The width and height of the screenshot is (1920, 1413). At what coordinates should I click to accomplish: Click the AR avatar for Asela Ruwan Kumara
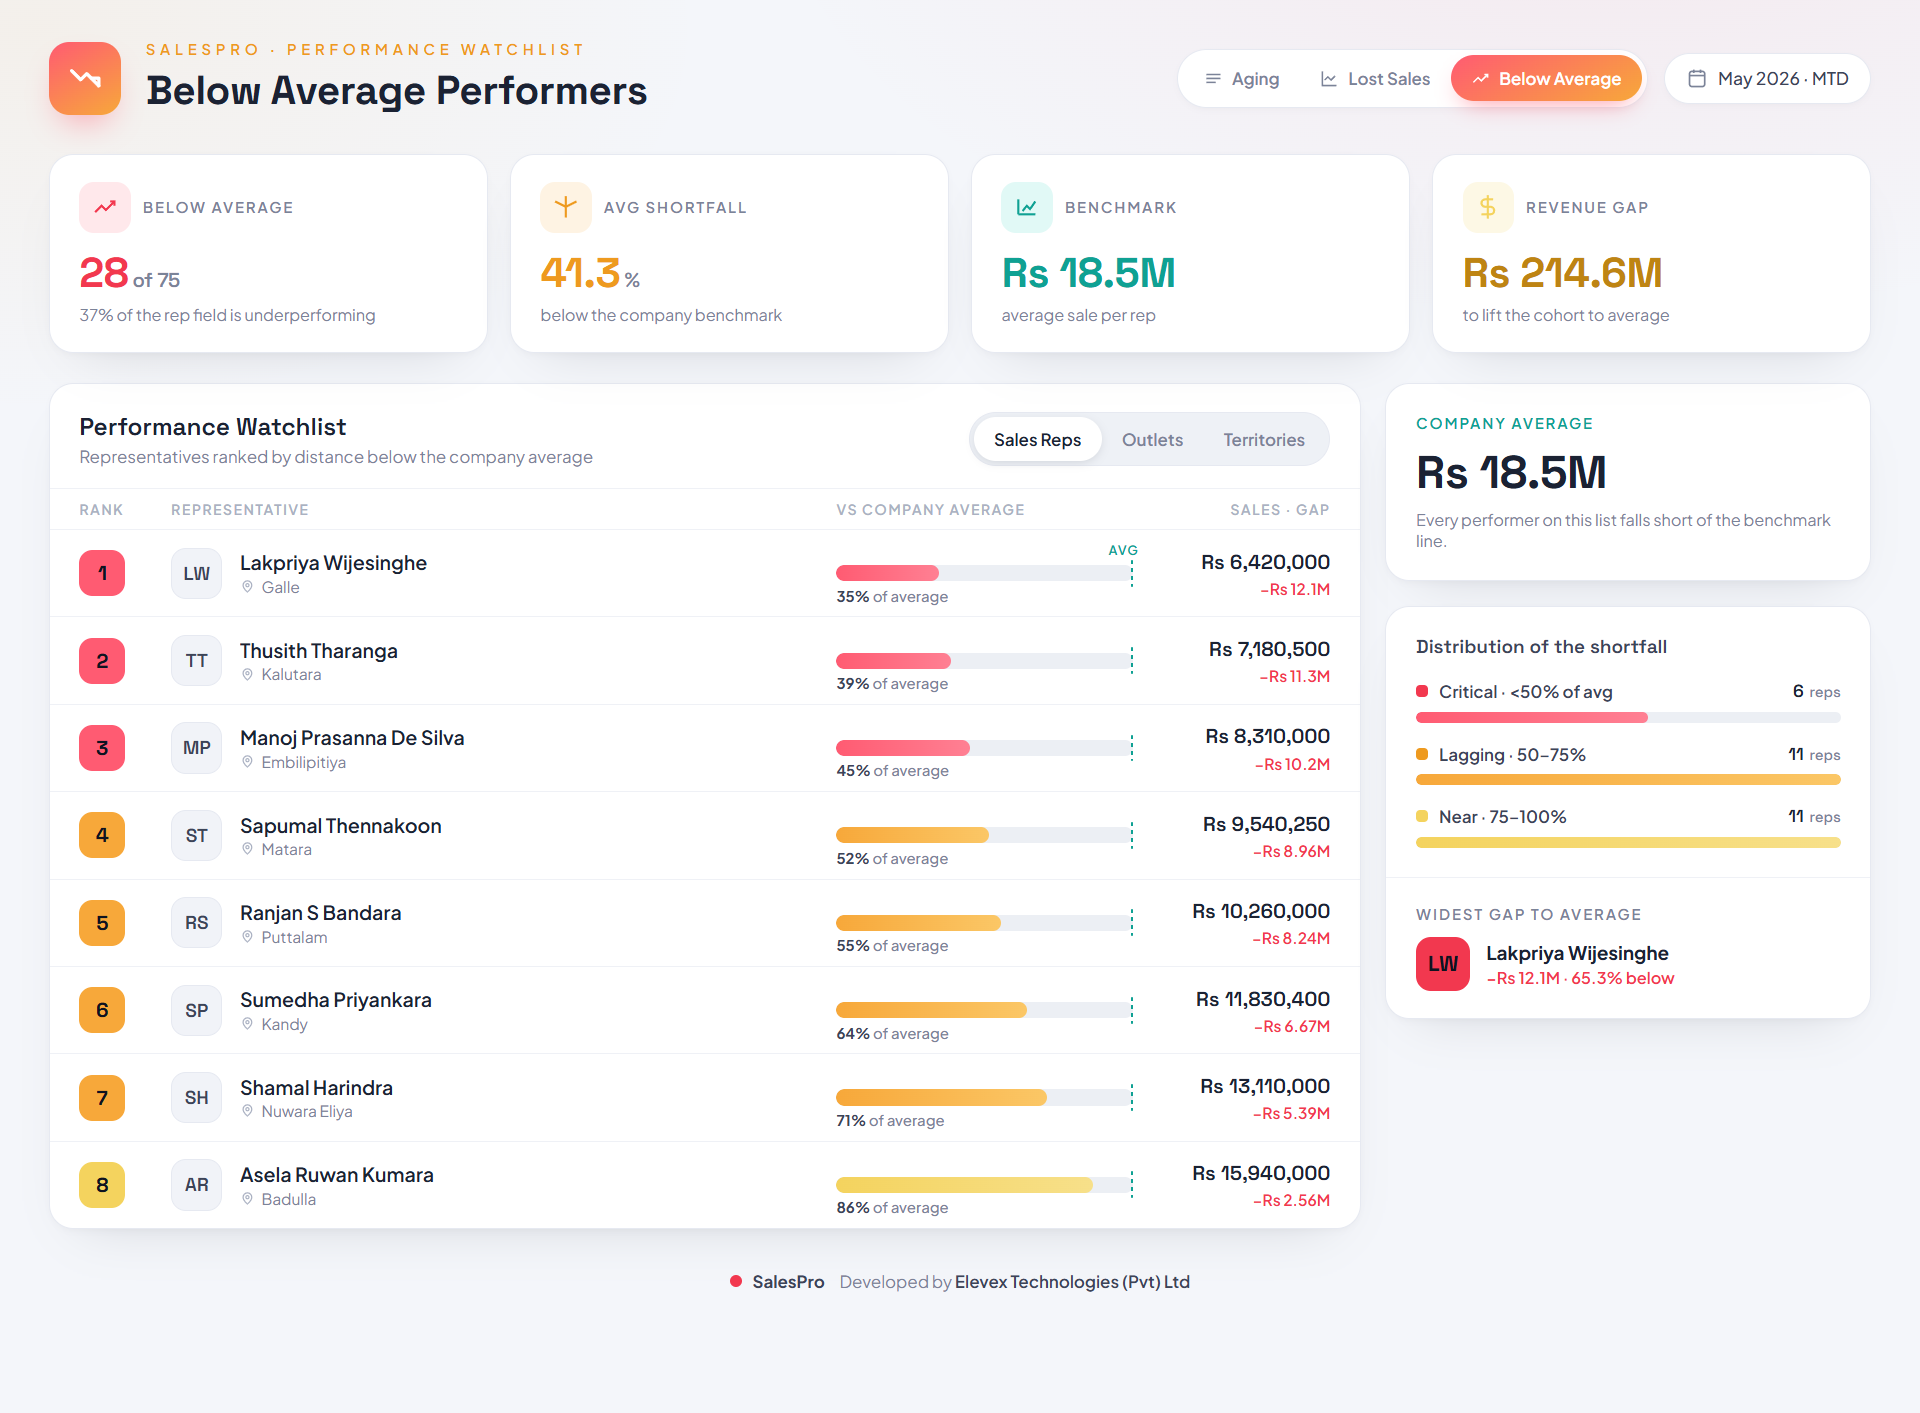coord(196,1185)
